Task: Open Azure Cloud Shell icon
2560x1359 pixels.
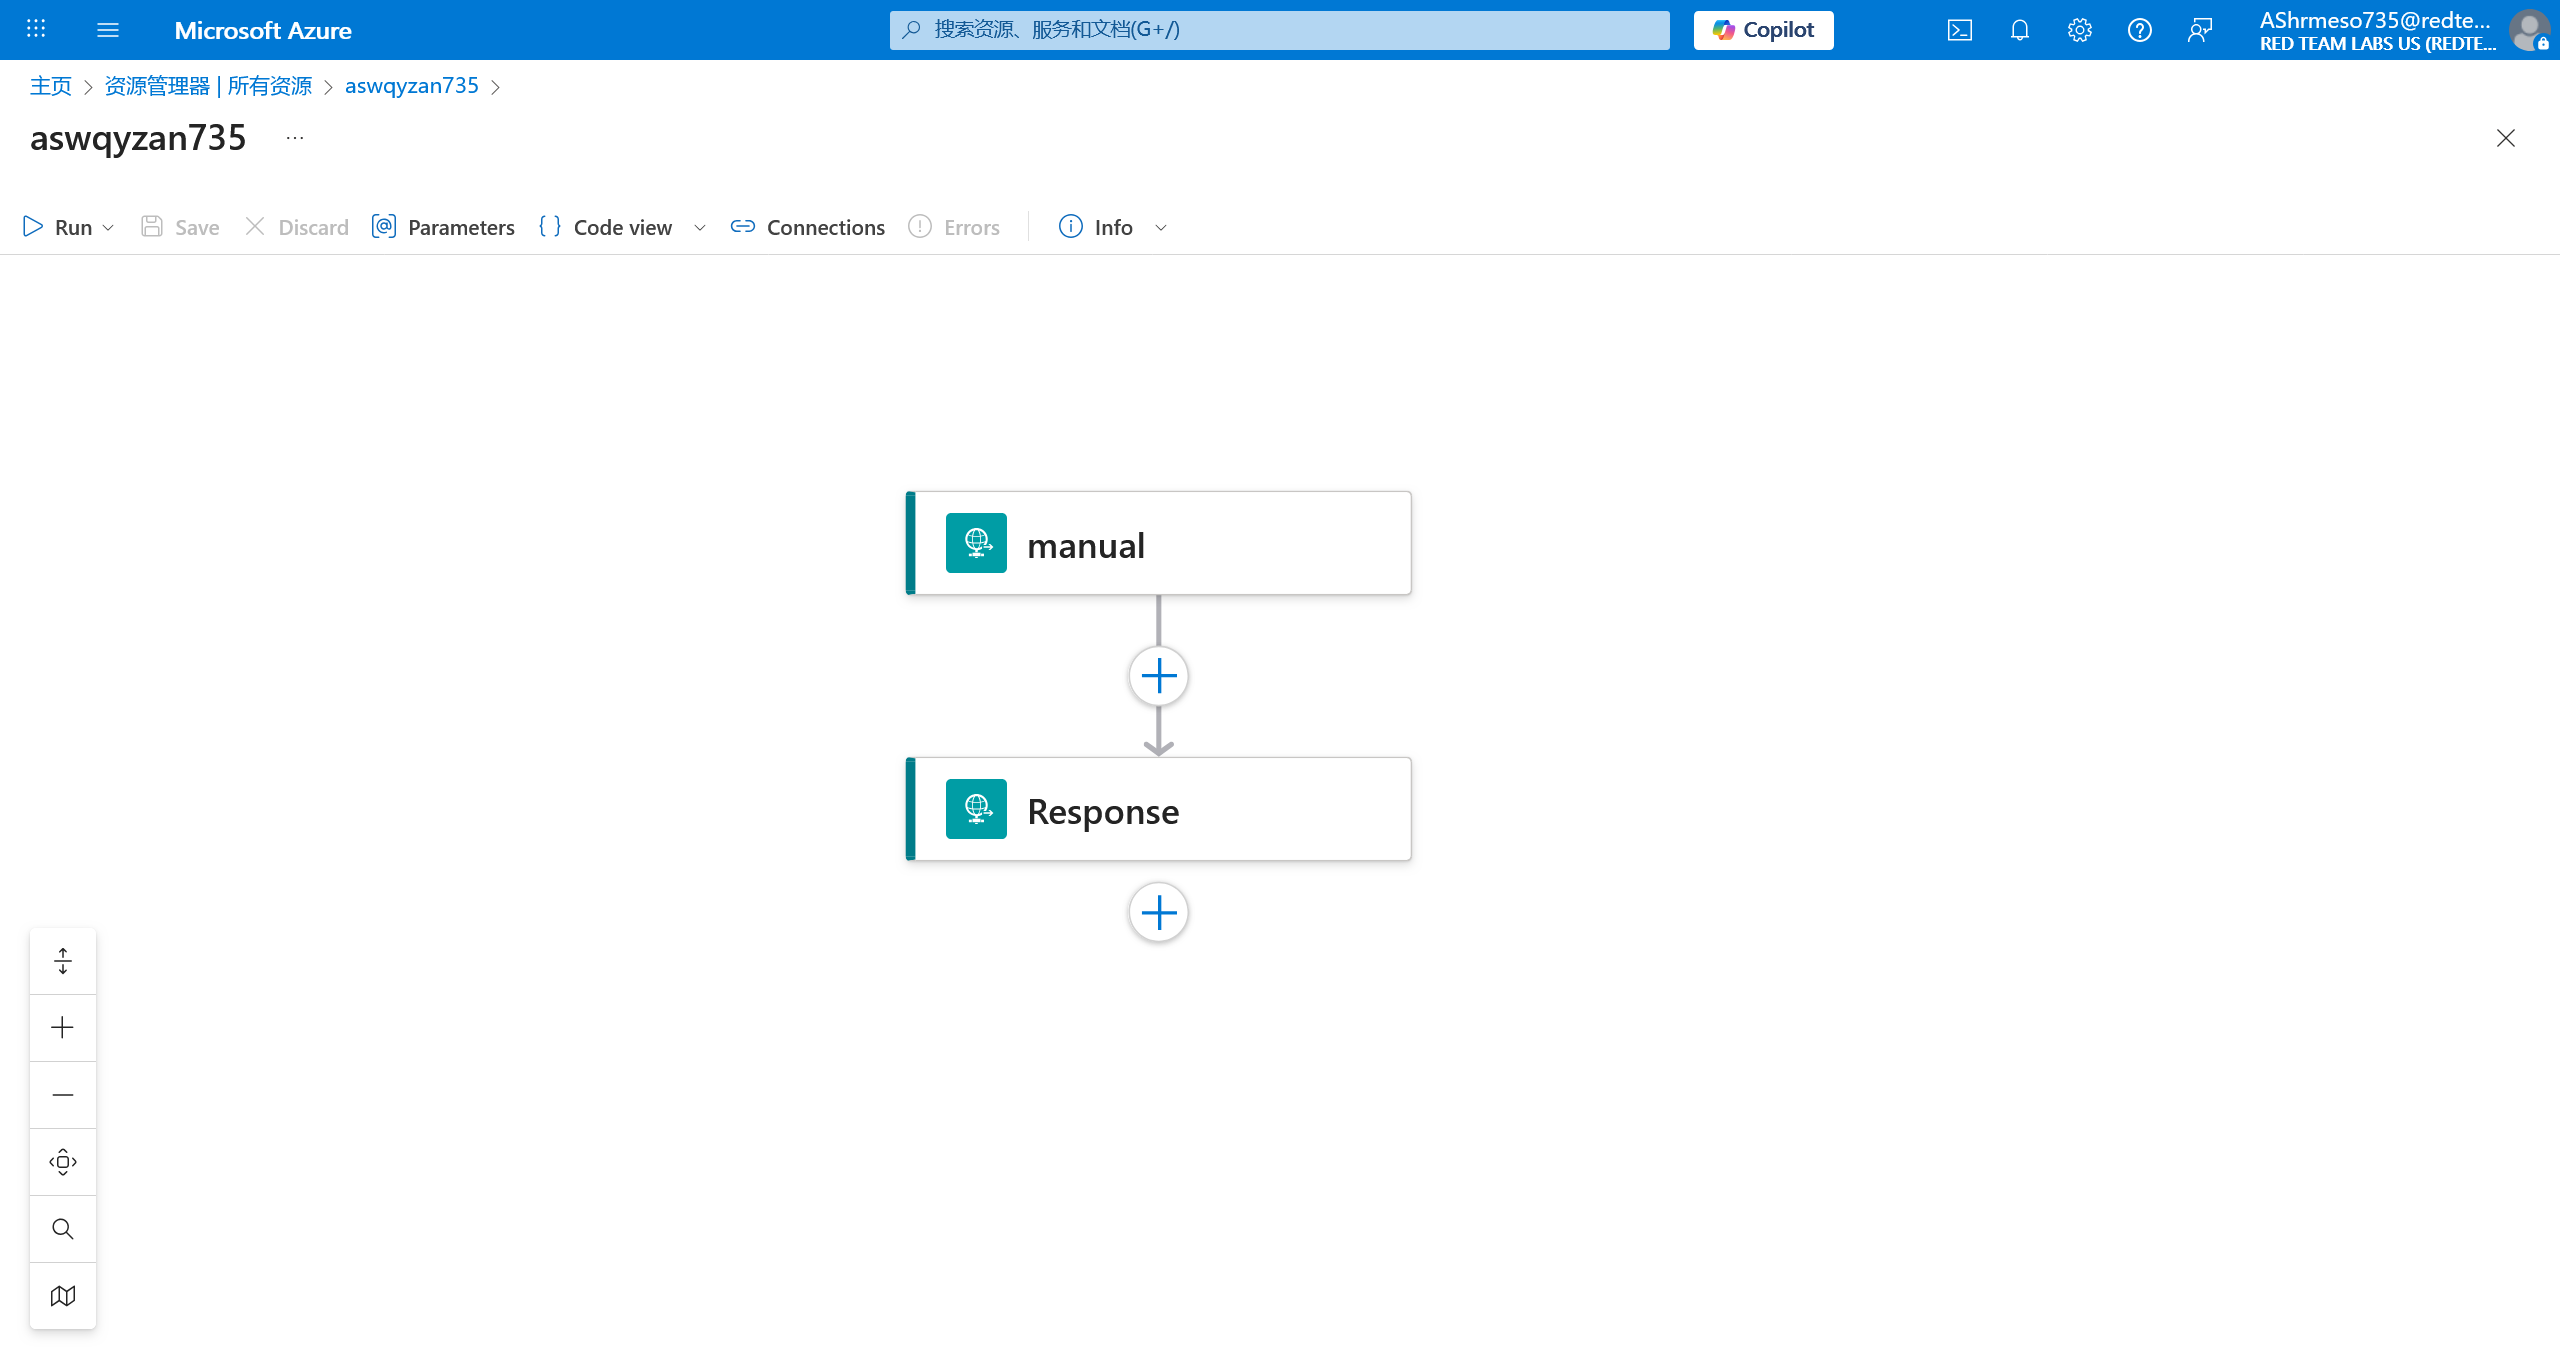Action: click(x=1959, y=30)
